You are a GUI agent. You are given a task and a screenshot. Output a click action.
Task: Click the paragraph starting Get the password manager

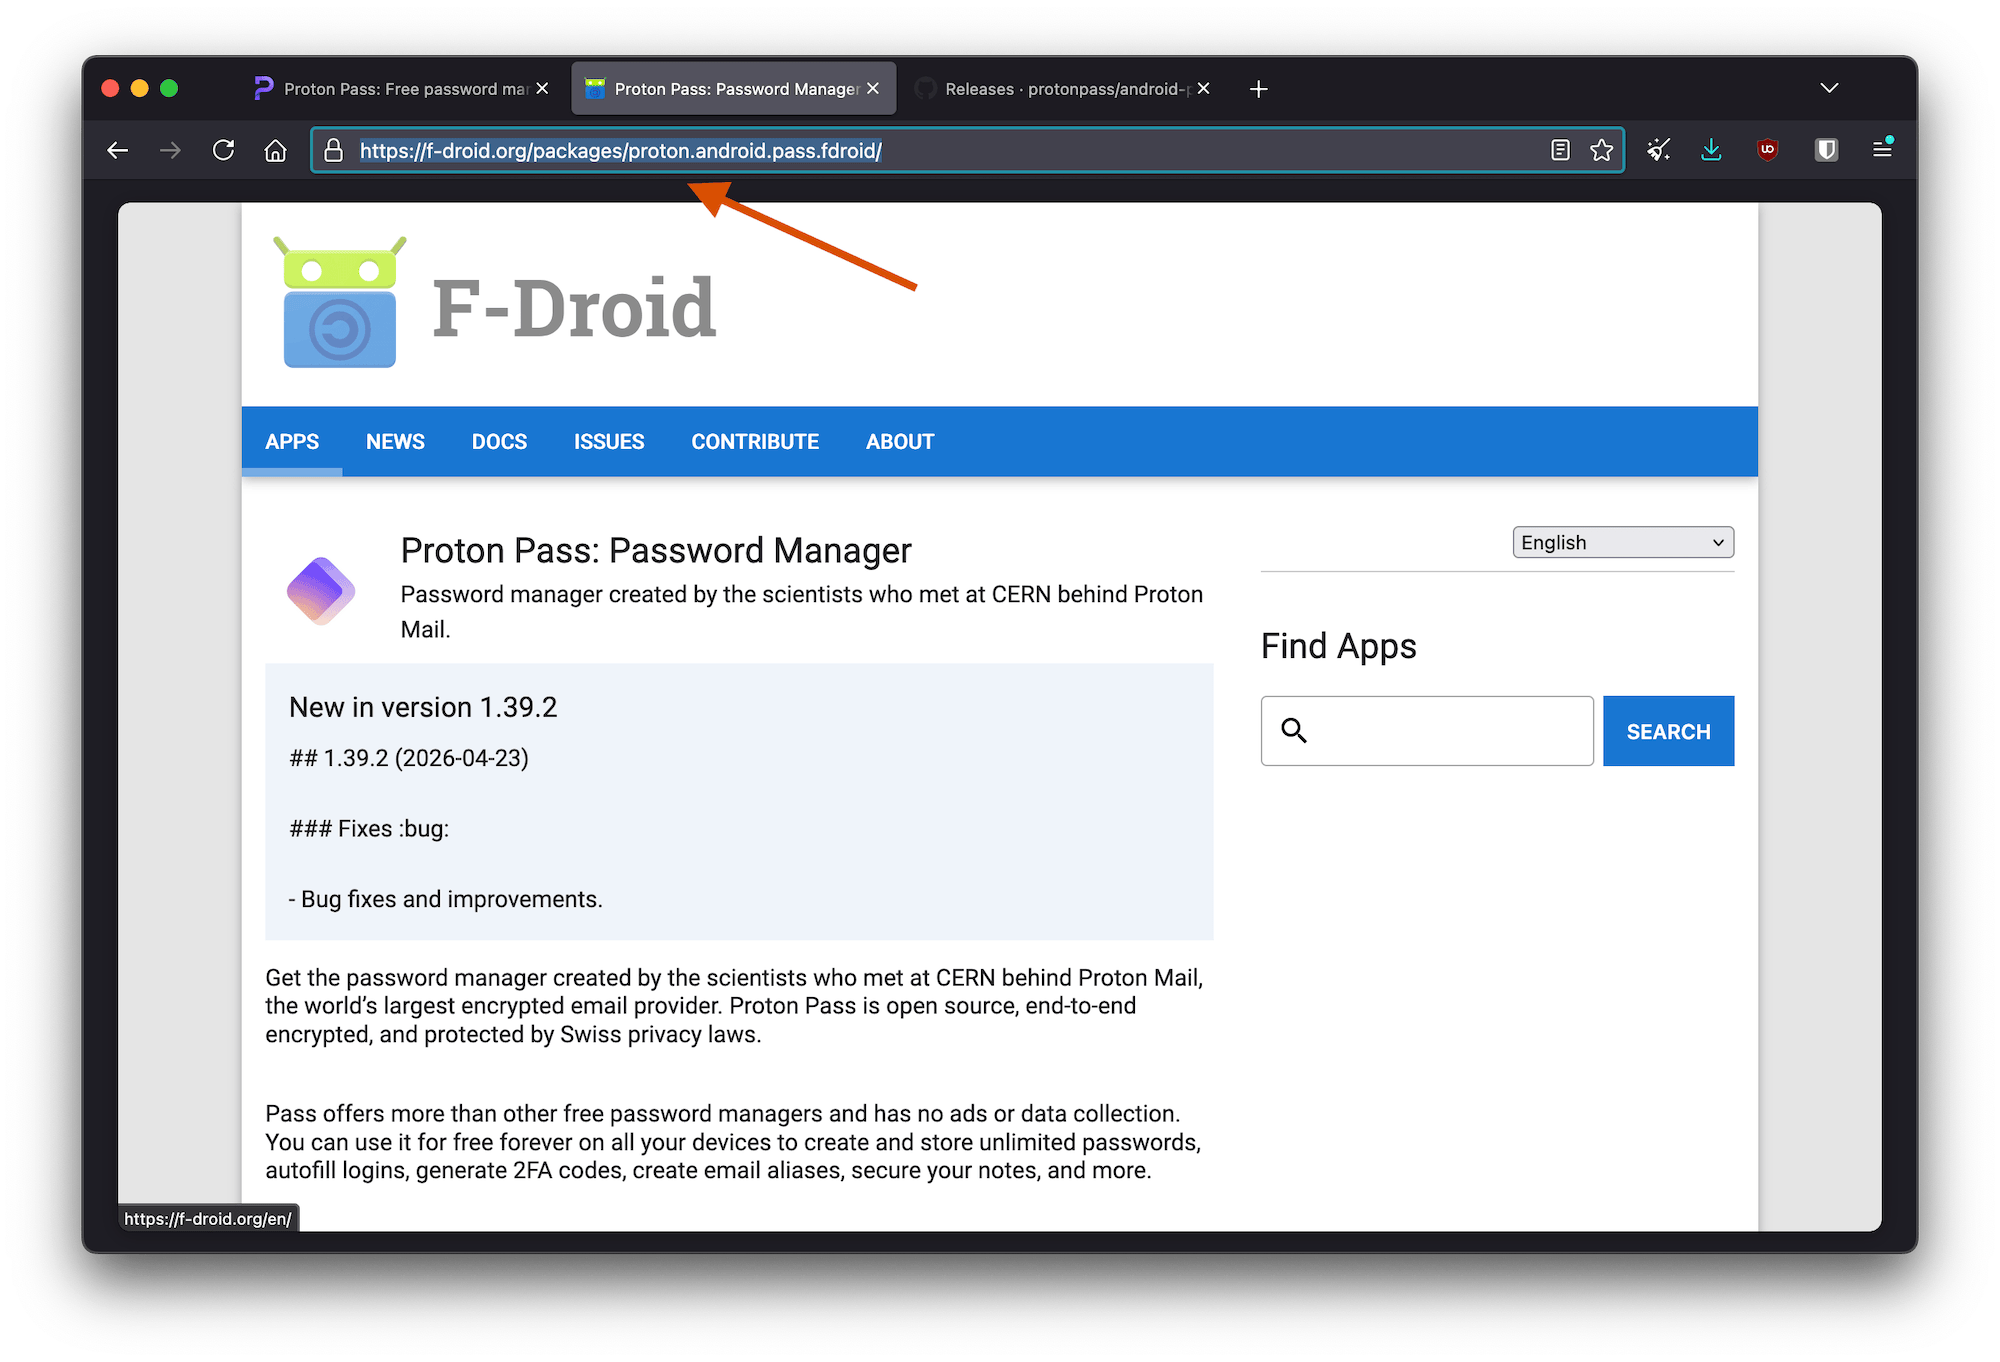pyautogui.click(x=735, y=1006)
